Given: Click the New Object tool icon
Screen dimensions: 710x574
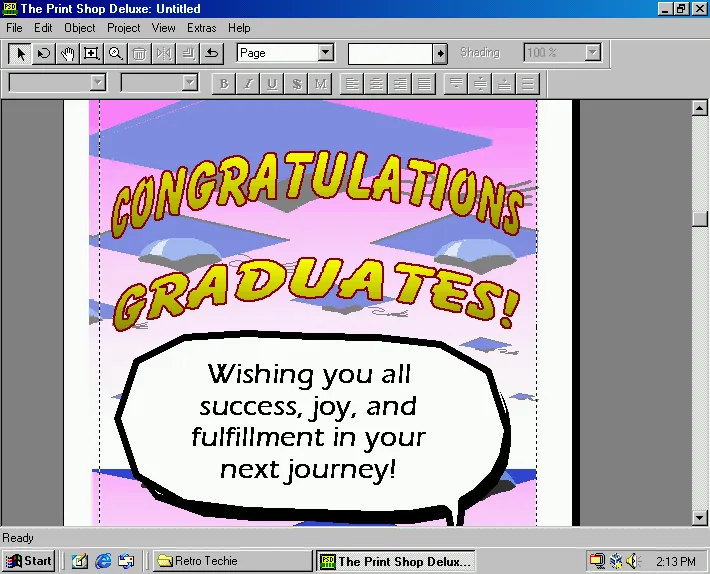Looking at the screenshot, I should (91, 53).
